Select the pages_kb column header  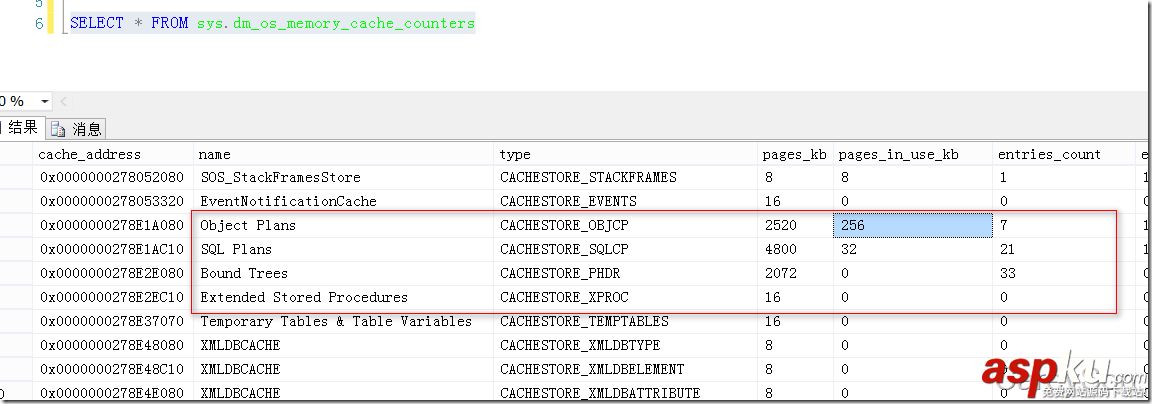tap(794, 154)
